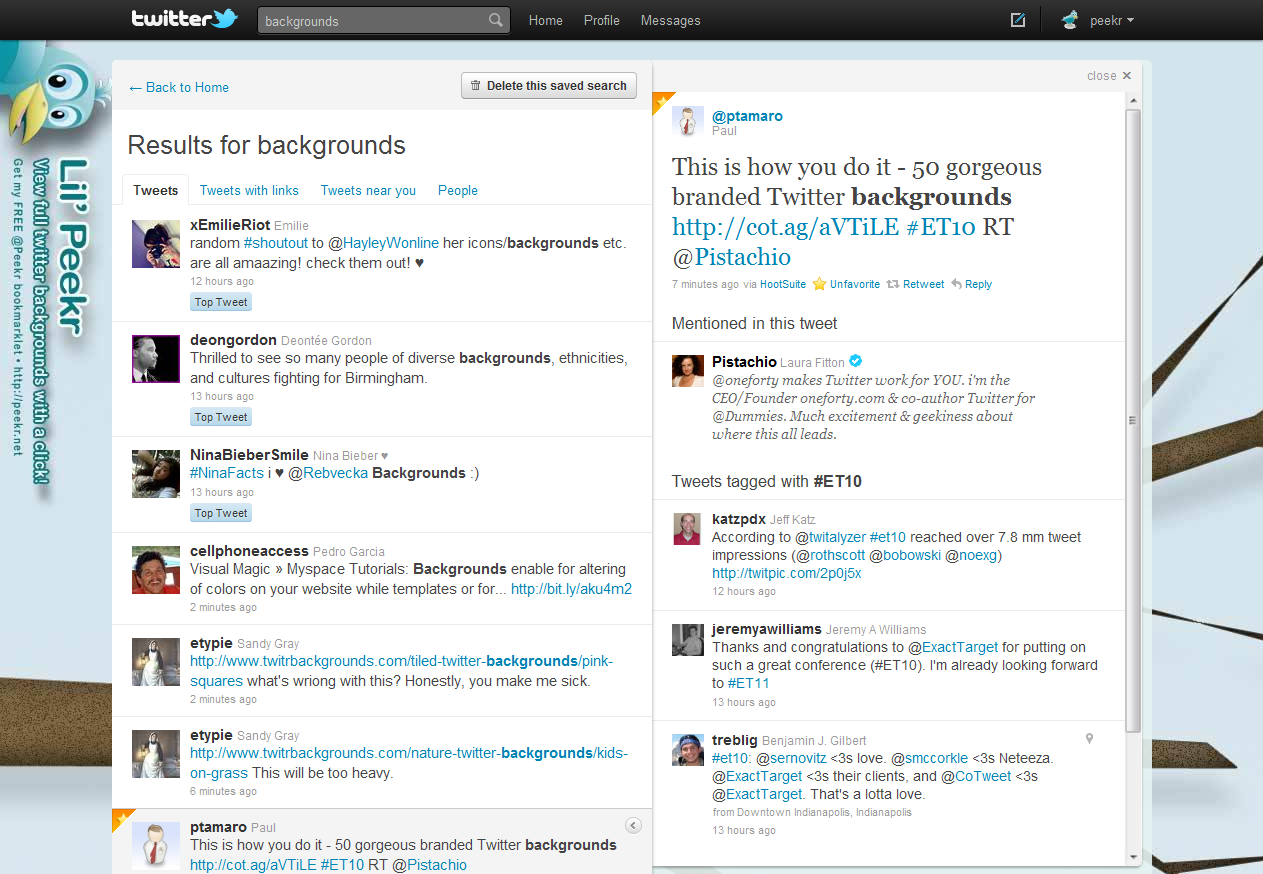1263x874 pixels.
Task: Click cellphoneaccess avatar thumbnail
Action: pos(156,570)
